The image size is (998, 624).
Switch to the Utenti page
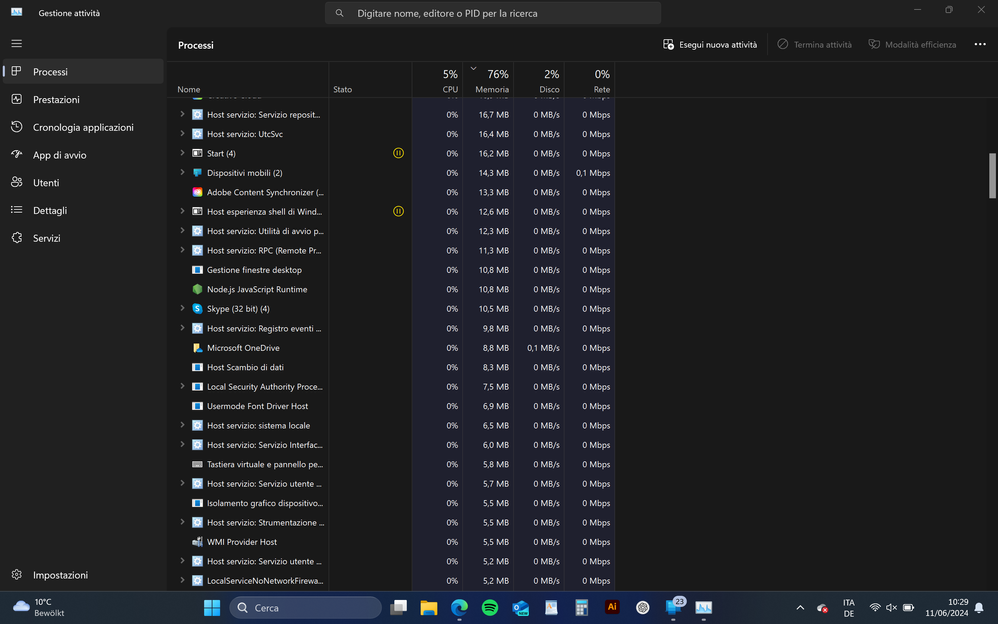83,182
